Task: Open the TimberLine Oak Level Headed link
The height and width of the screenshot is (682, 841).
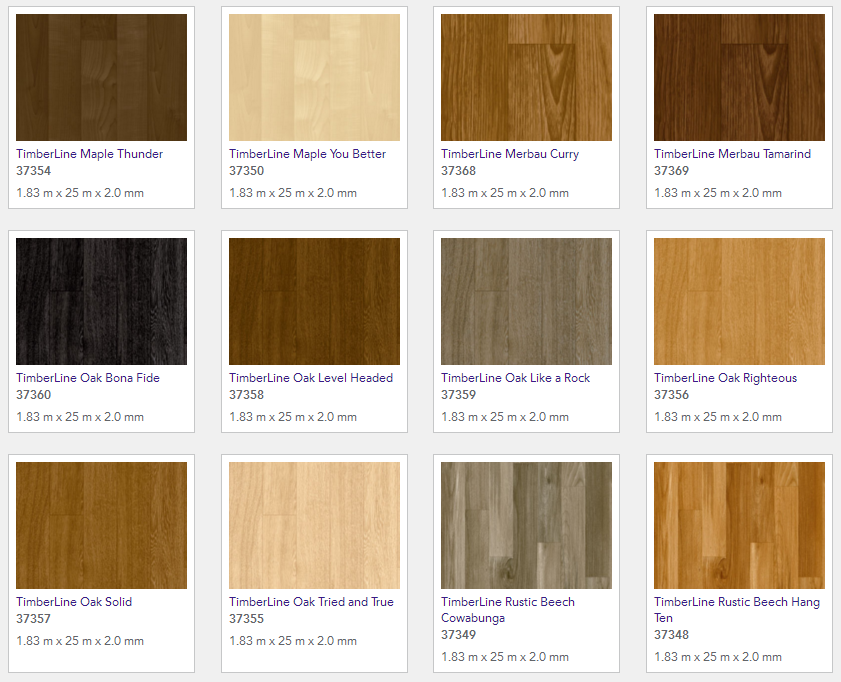Action: tap(311, 378)
